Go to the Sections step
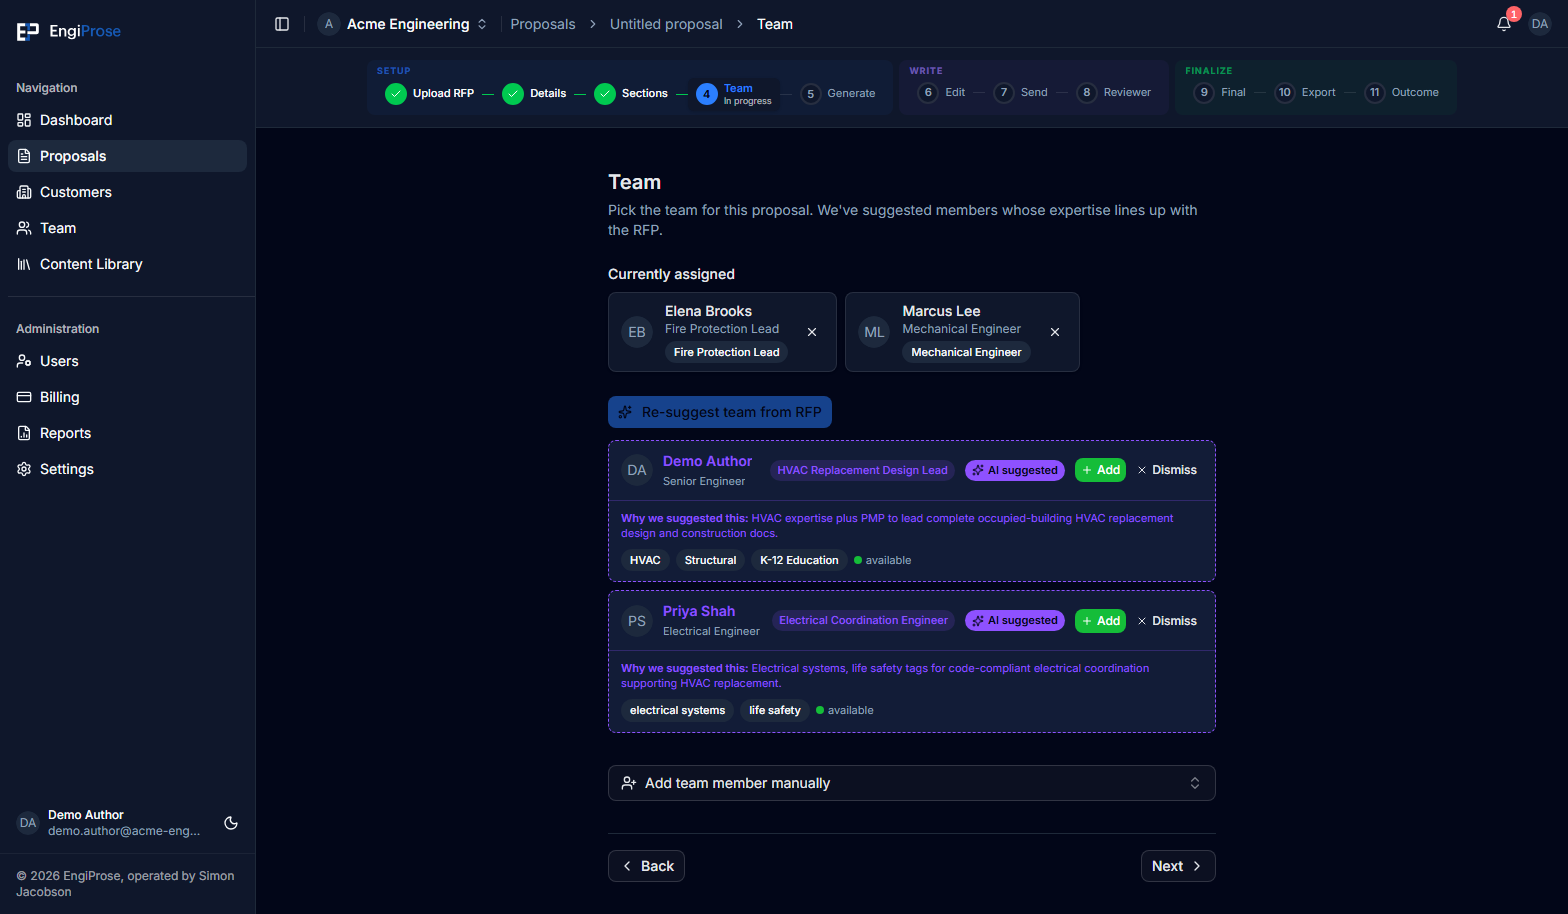The height and width of the screenshot is (914, 1568). [x=631, y=93]
